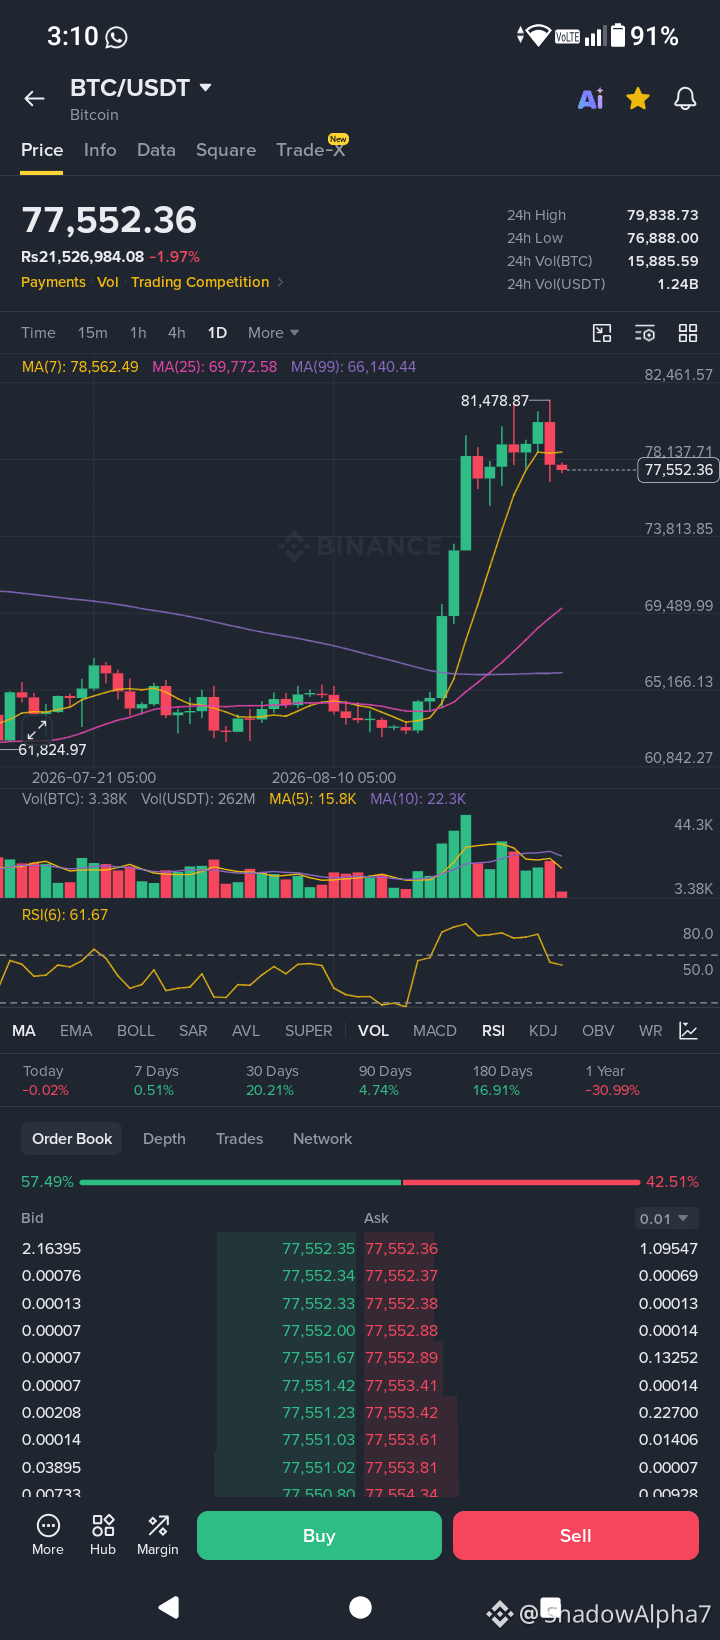Viewport: 720px width, 1640px height.
Task: Tap the bid/ask ratio bar
Action: click(x=360, y=1182)
